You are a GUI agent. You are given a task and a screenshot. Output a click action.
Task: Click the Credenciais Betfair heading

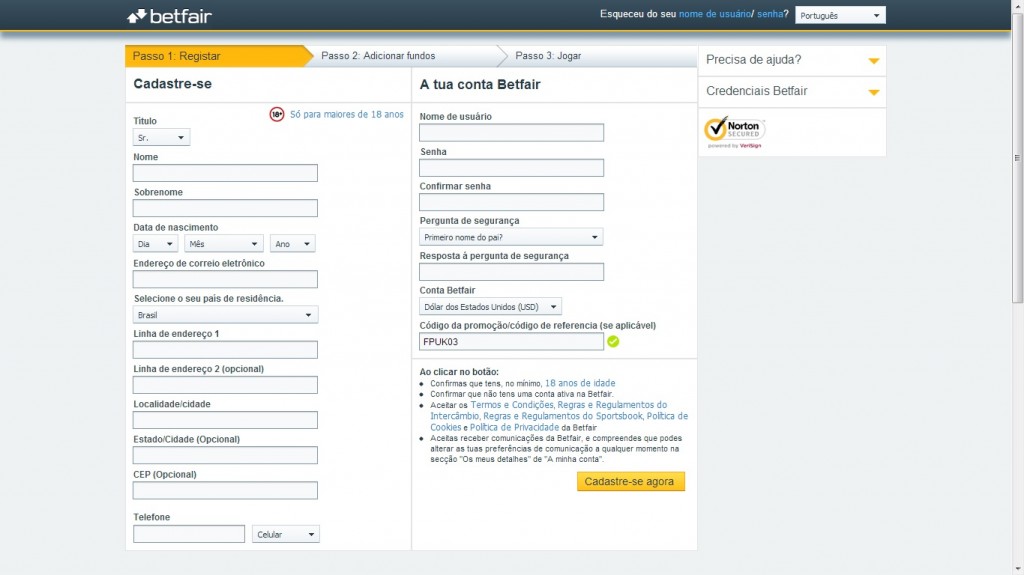[757, 91]
